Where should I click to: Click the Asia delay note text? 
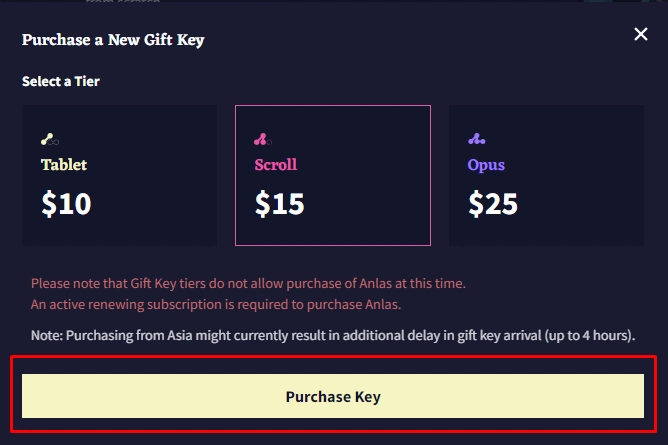click(x=333, y=336)
